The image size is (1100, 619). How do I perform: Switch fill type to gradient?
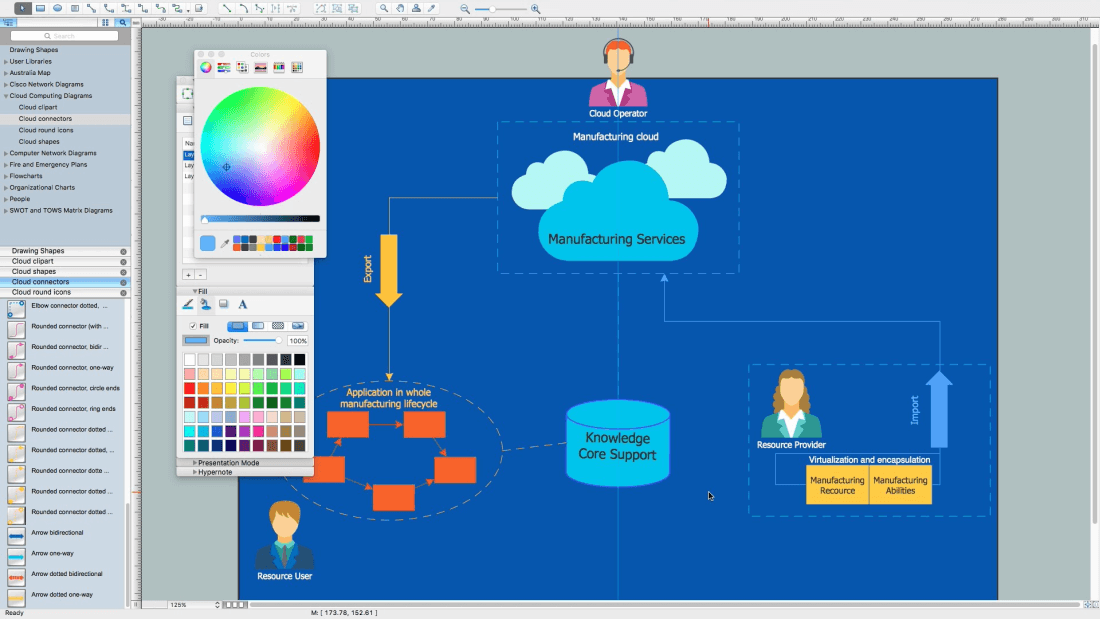[258, 326]
